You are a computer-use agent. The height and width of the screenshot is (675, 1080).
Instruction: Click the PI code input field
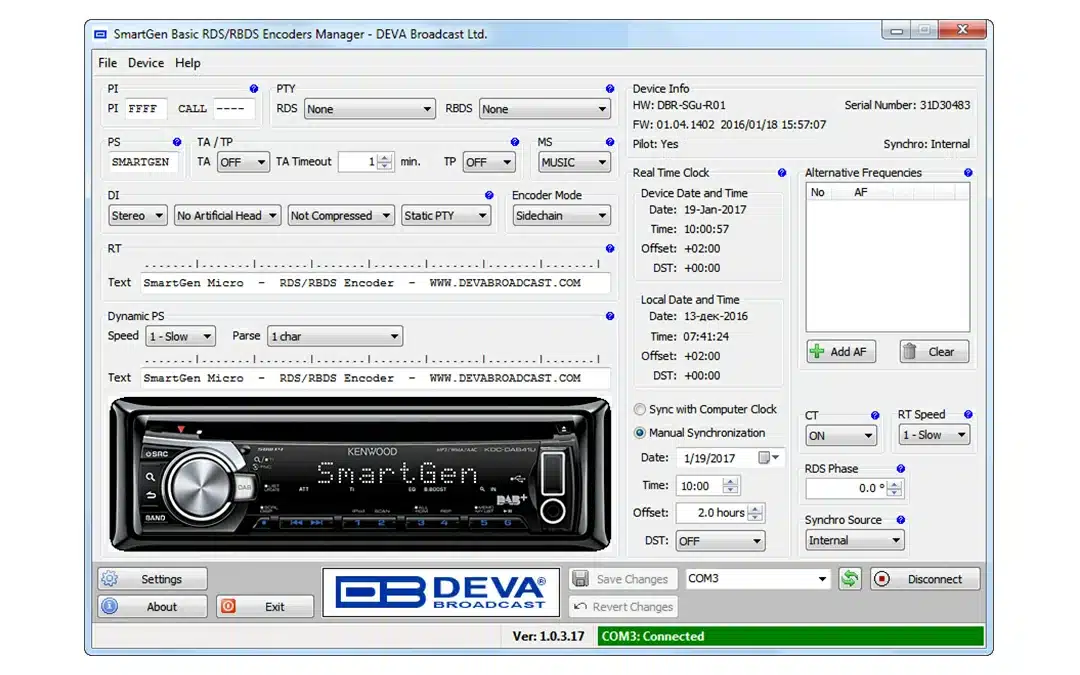coord(145,109)
